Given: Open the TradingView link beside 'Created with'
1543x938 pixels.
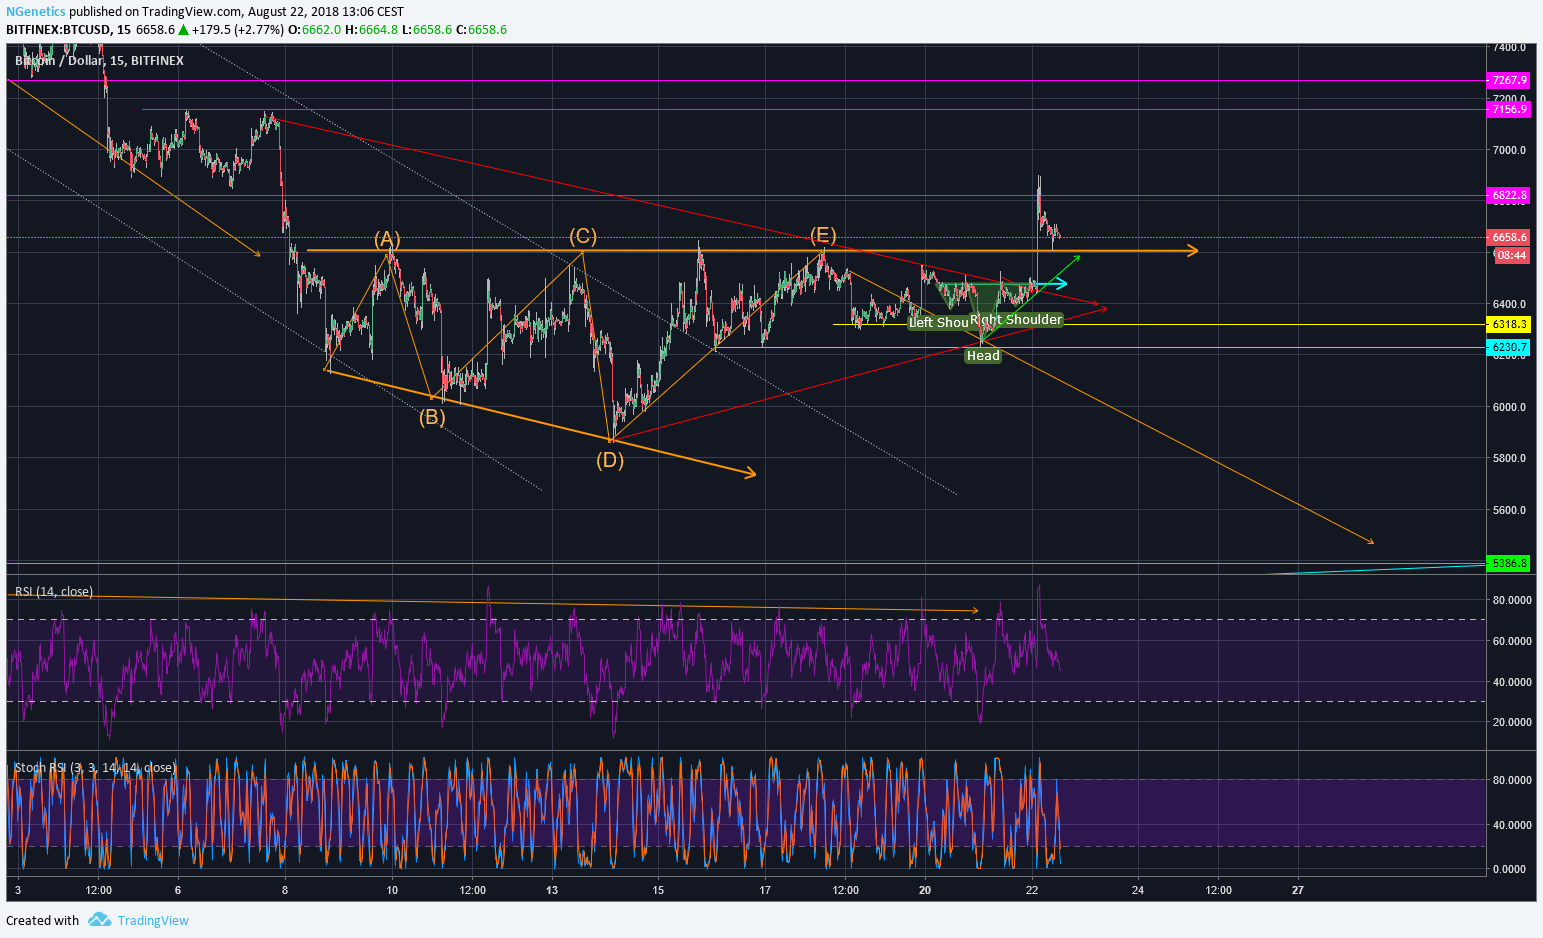Looking at the screenshot, I should tap(153, 921).
